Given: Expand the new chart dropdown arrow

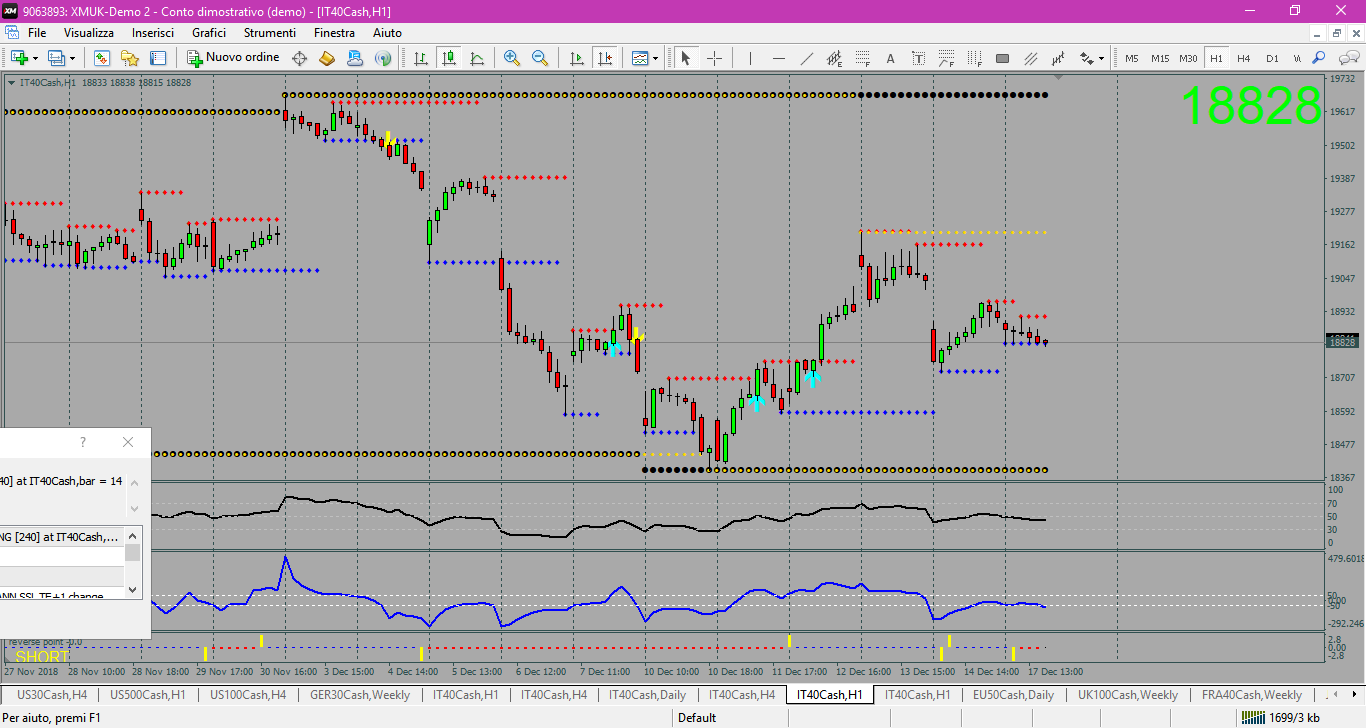Looking at the screenshot, I should coord(35,58).
